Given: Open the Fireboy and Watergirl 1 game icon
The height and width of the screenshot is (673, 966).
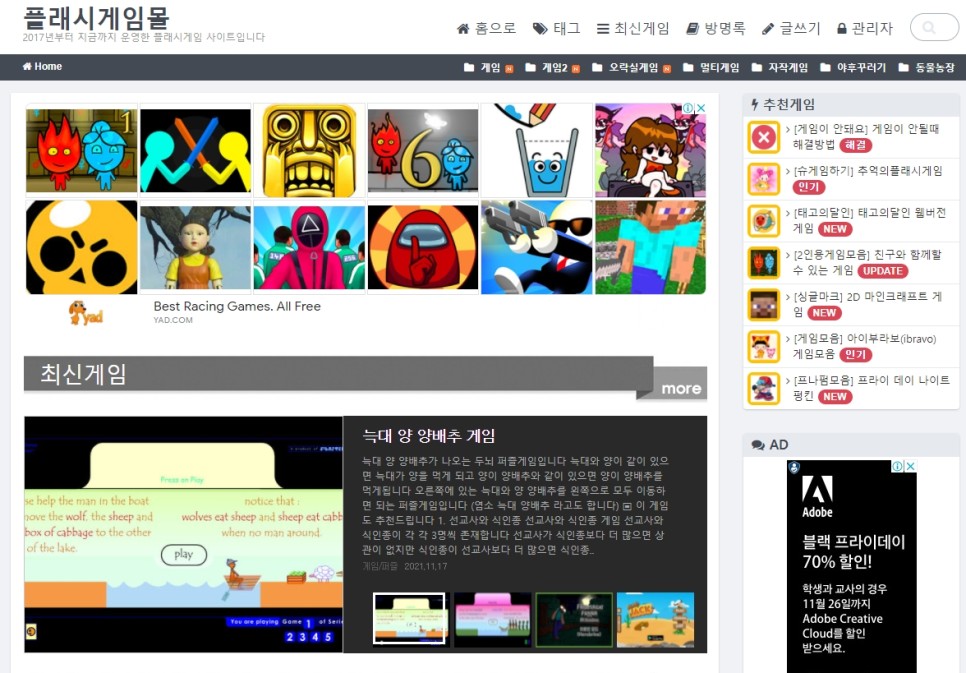Looking at the screenshot, I should coord(81,150).
